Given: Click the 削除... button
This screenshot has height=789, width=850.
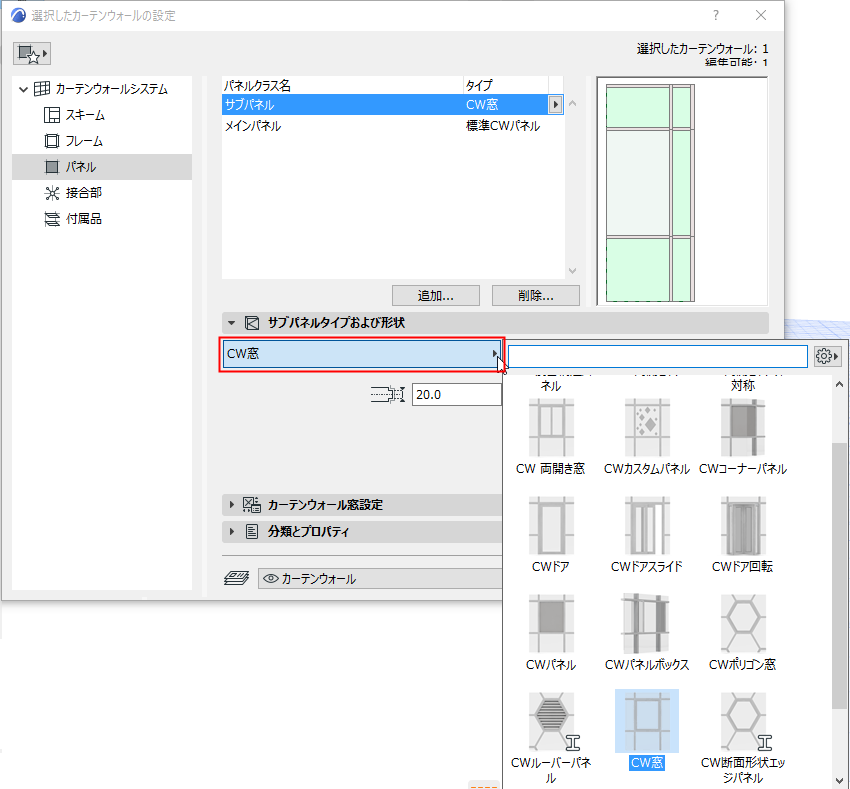Looking at the screenshot, I should coord(536,296).
